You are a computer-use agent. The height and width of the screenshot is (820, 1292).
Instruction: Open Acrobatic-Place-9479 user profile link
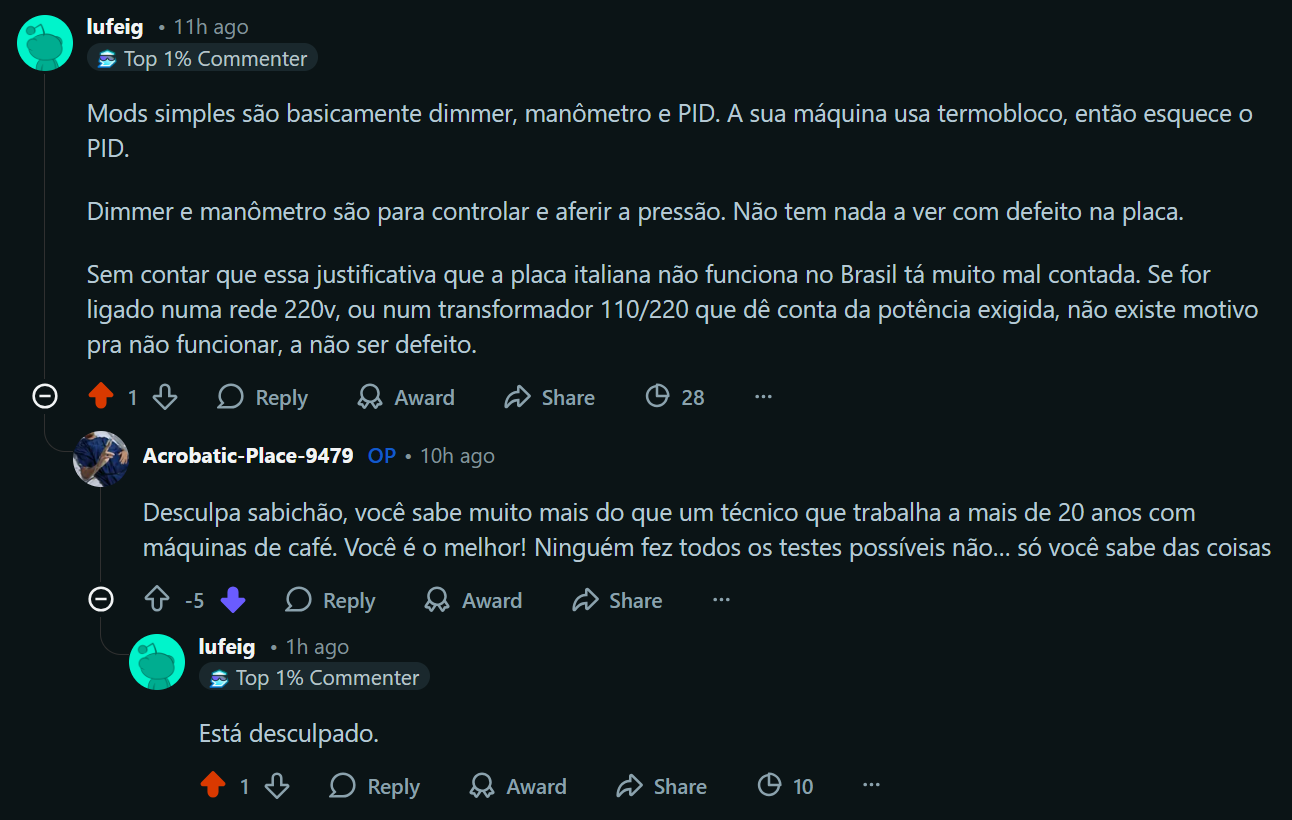248,456
